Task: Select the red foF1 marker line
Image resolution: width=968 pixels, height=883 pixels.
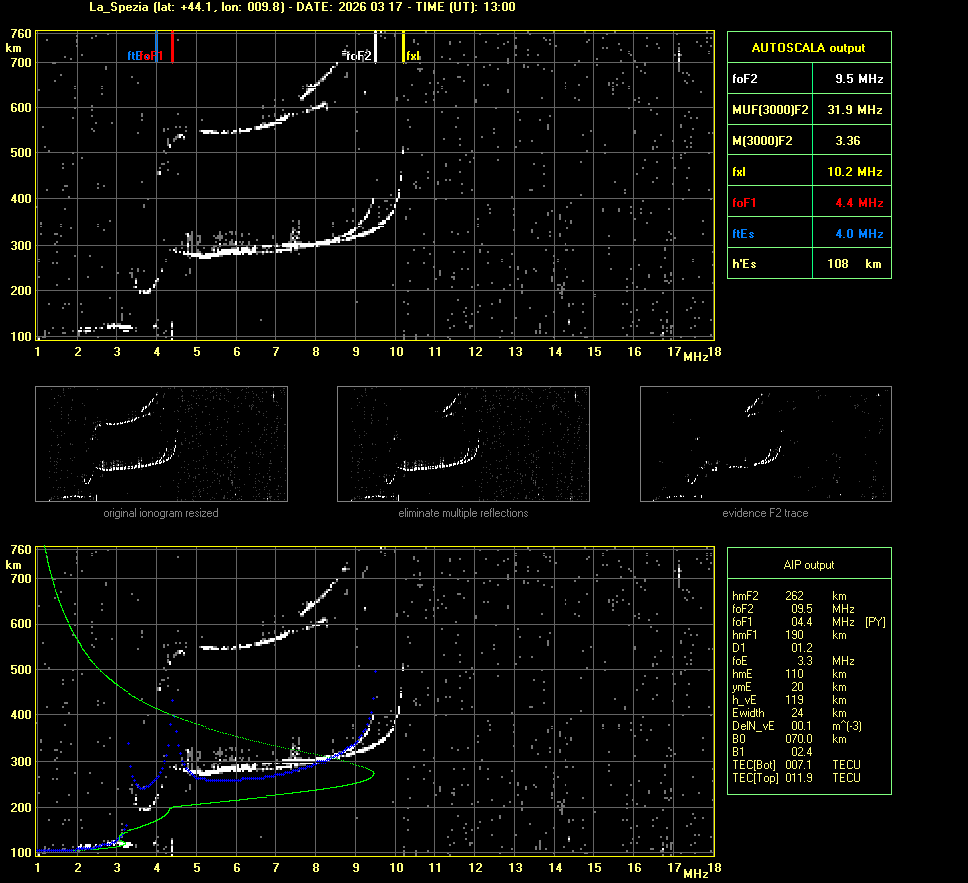Action: click(x=173, y=47)
